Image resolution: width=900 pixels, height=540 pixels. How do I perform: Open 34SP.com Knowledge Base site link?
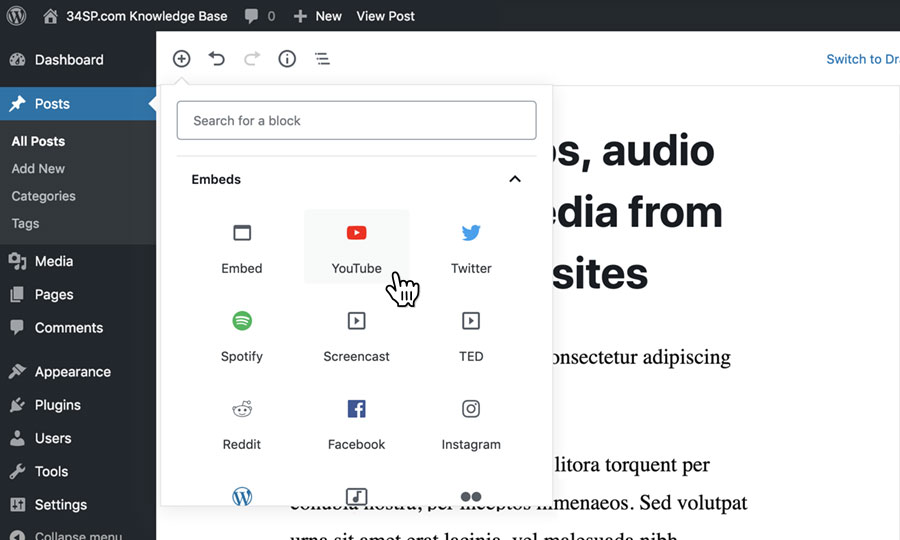coord(135,16)
